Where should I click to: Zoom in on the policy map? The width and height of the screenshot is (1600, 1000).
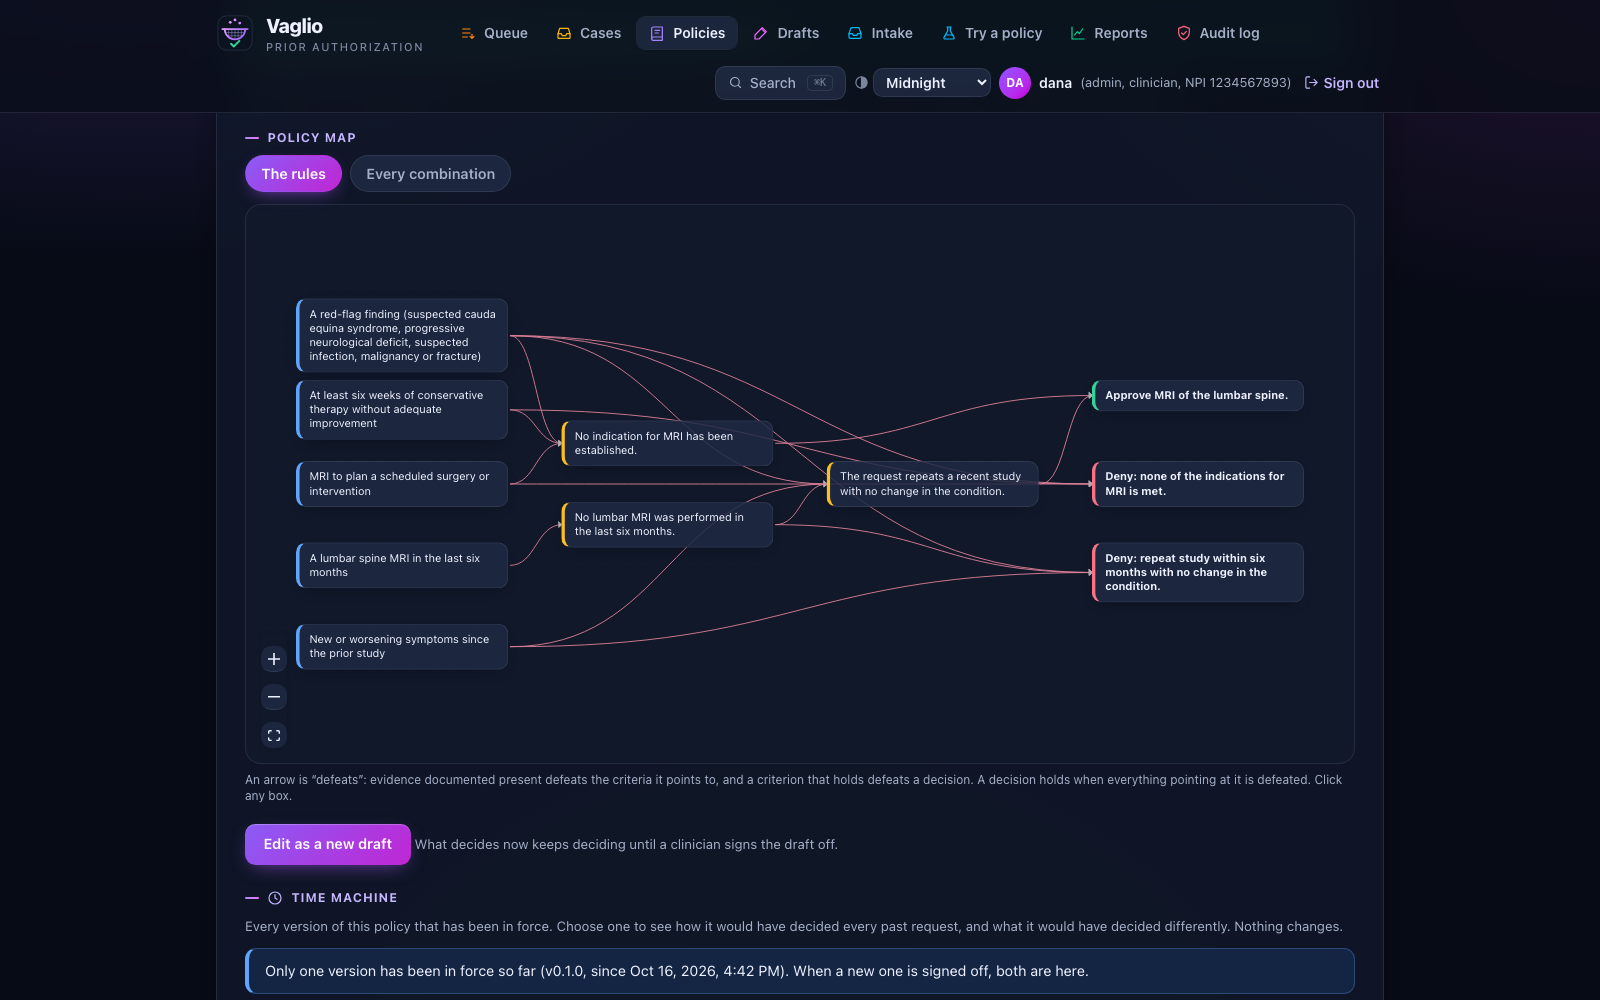pos(274,659)
